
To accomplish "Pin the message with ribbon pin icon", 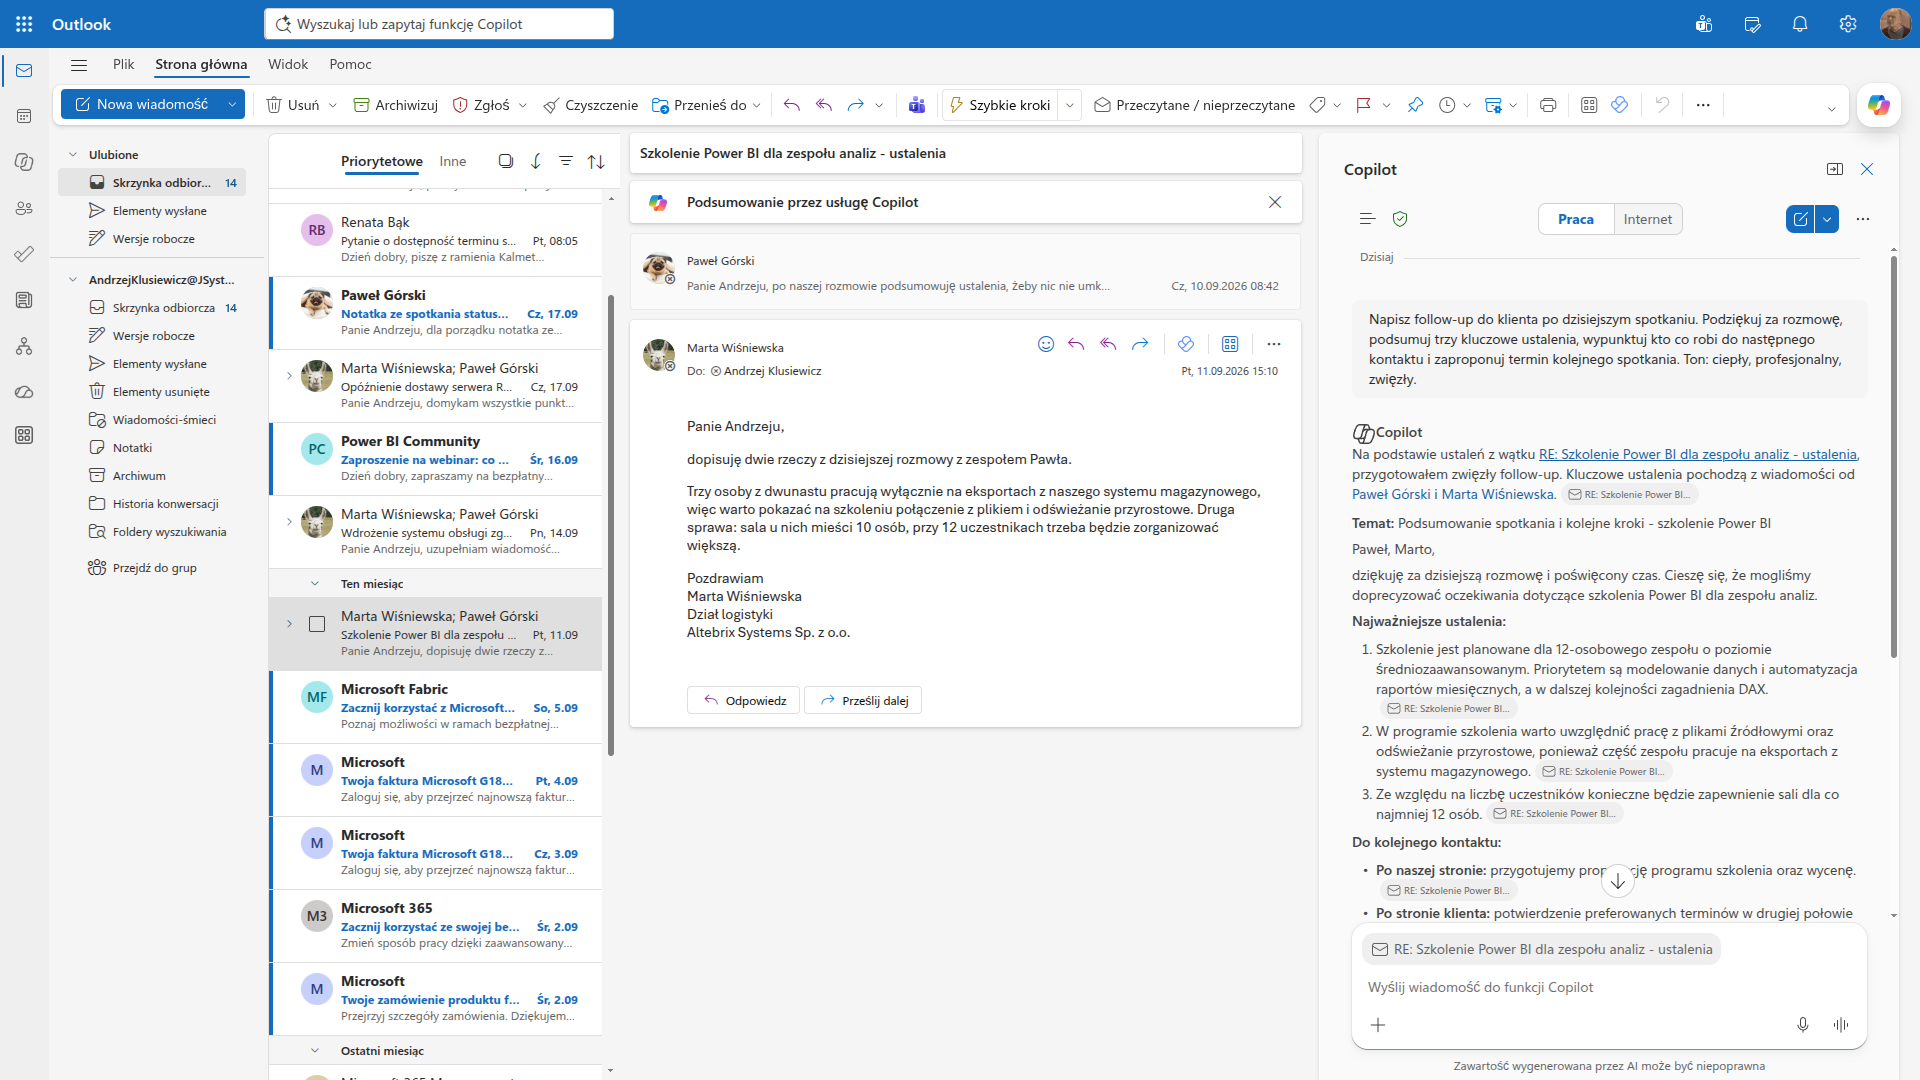I will click(1415, 105).
